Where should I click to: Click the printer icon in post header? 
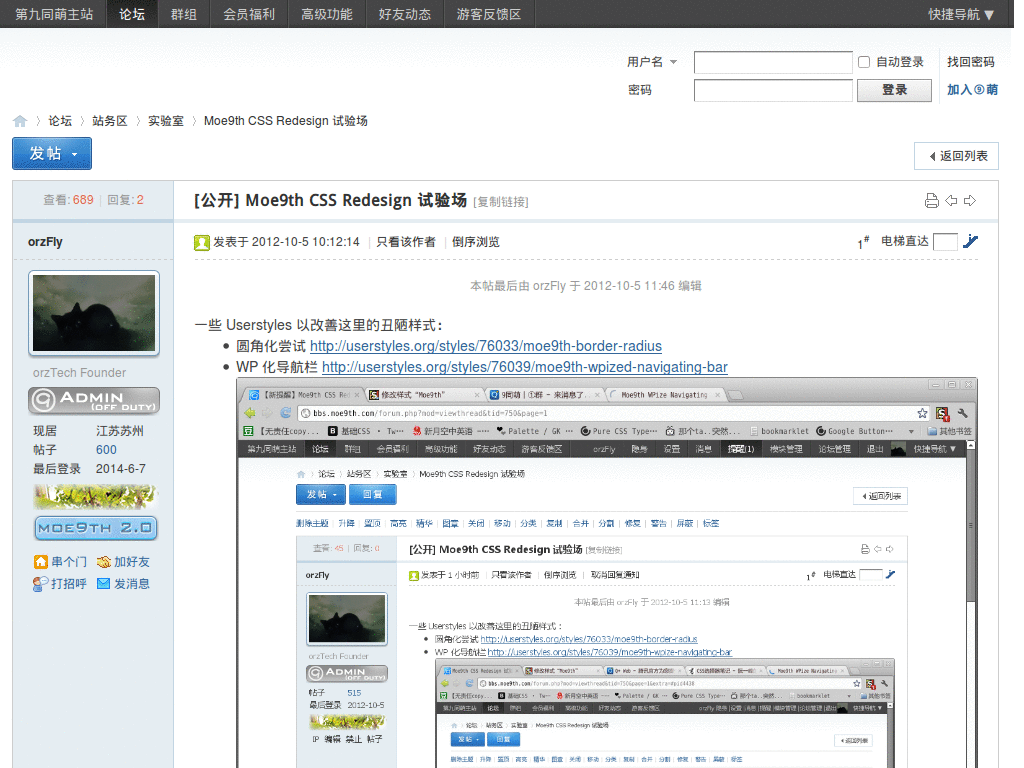(x=931, y=201)
